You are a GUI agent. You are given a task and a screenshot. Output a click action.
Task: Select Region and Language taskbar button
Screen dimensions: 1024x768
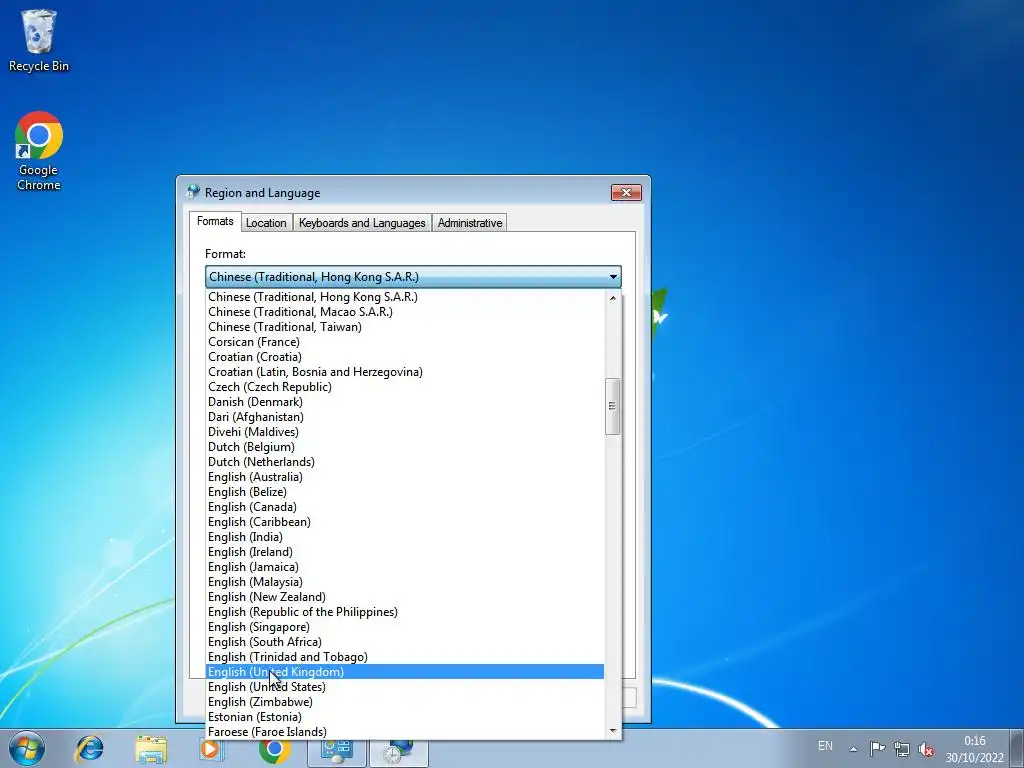click(399, 749)
